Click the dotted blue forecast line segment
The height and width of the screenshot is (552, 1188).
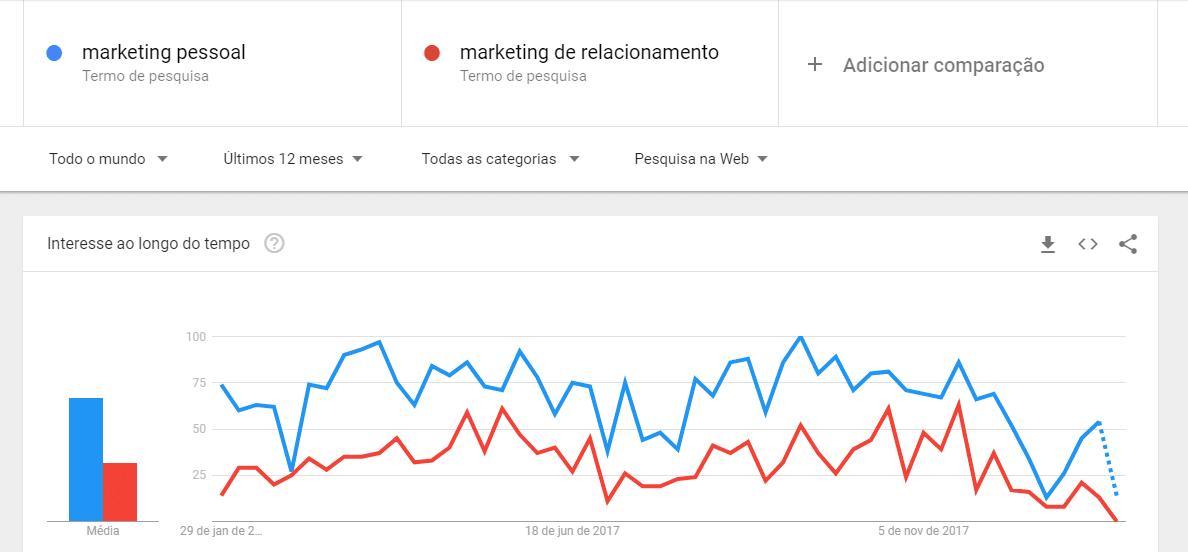pos(1108,459)
